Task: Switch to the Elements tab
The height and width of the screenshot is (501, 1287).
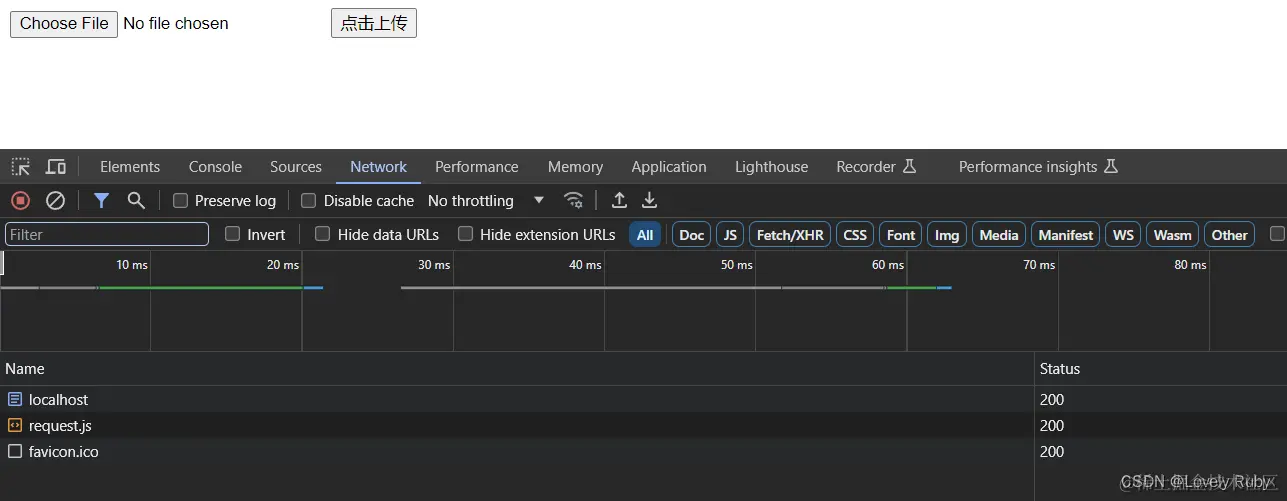Action: [x=130, y=167]
